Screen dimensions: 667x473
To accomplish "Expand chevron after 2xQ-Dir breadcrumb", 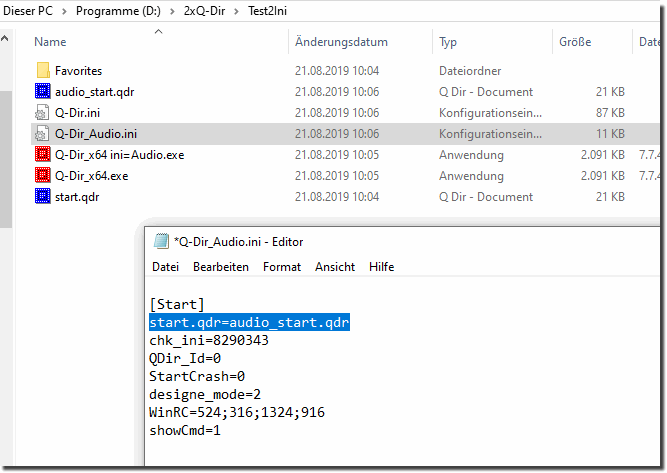I will point(237,11).
